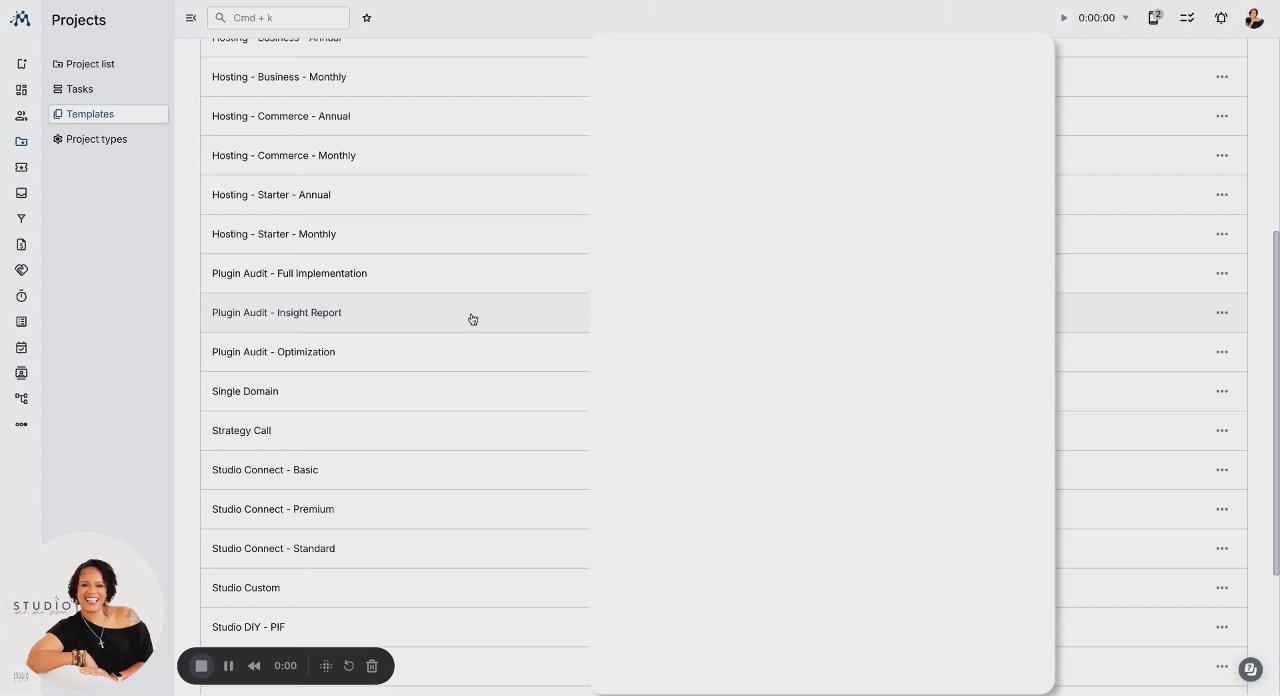Viewport: 1280px width, 696px height.
Task: Open the notifications bell
Action: [1221, 18]
